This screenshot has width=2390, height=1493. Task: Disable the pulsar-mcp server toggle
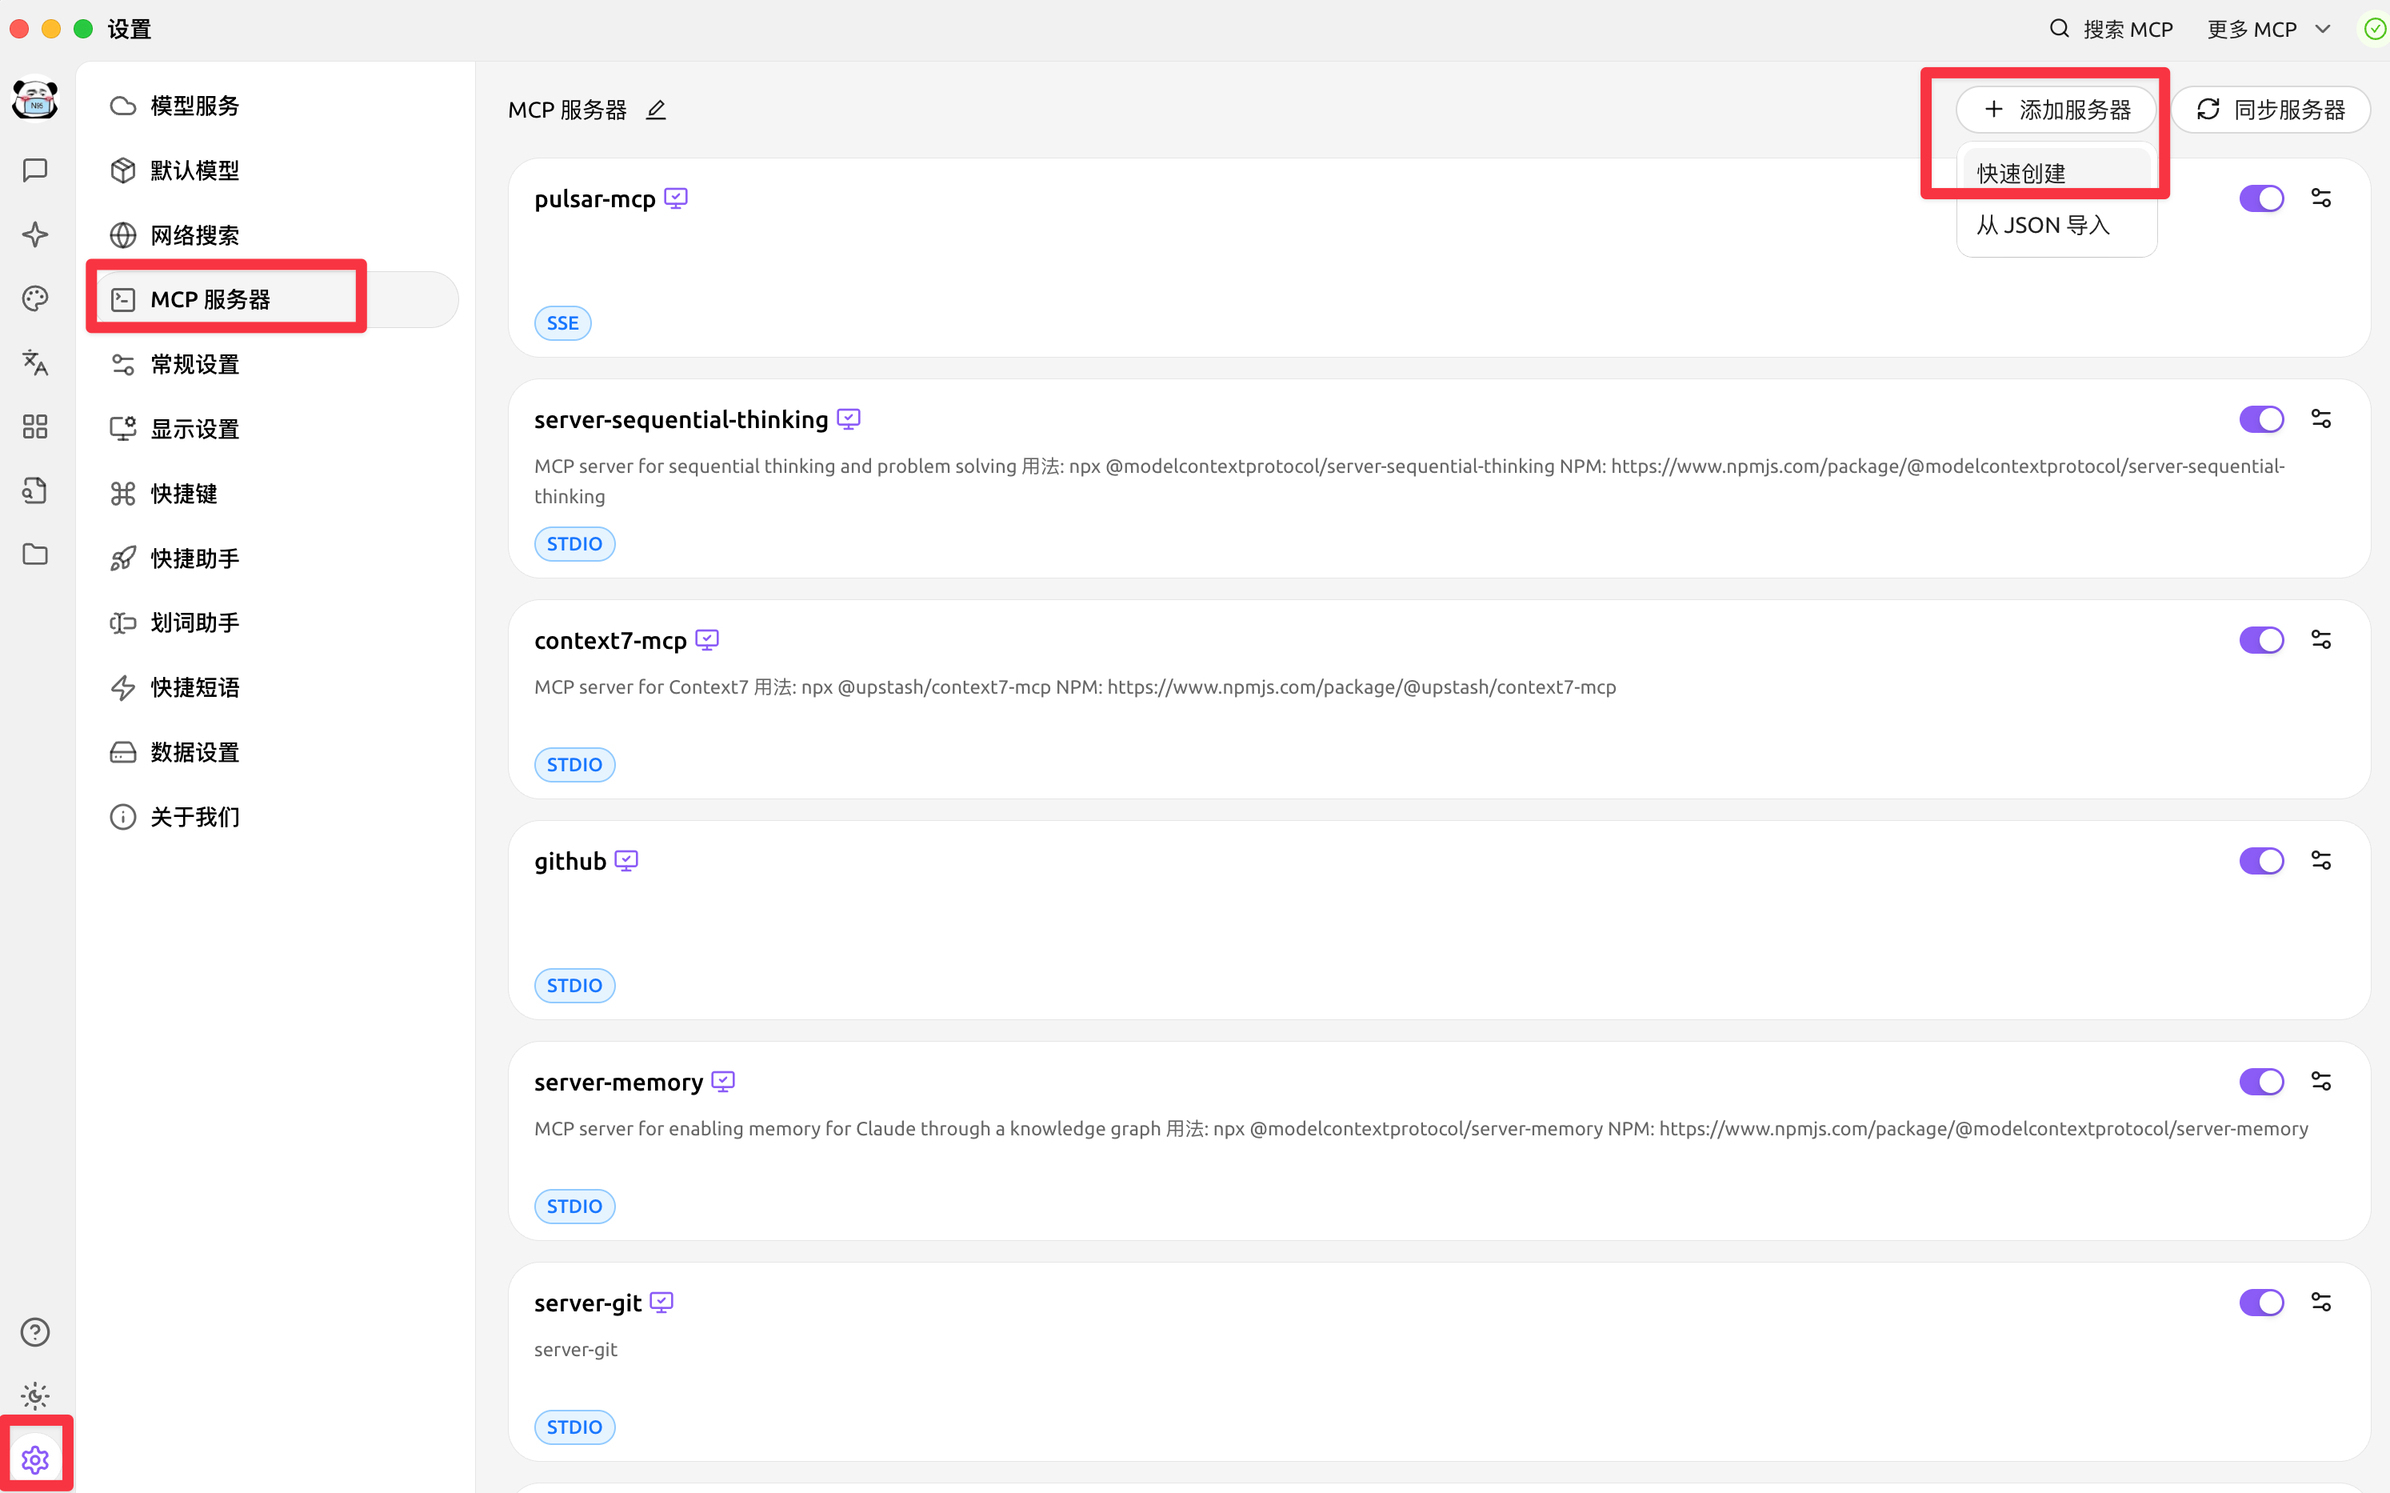click(x=2261, y=198)
